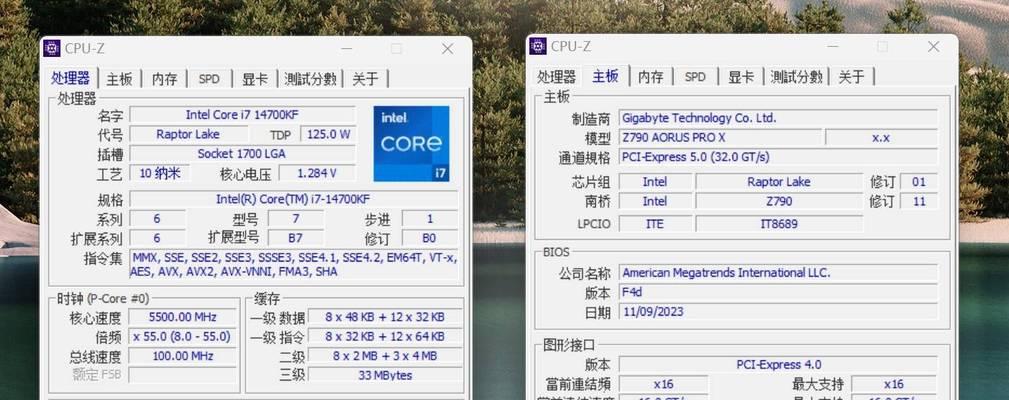This screenshot has height=400, width=1009.
Task: Click the multiplier value x 55.0 (8.0 - 55.0)
Action: (183, 336)
